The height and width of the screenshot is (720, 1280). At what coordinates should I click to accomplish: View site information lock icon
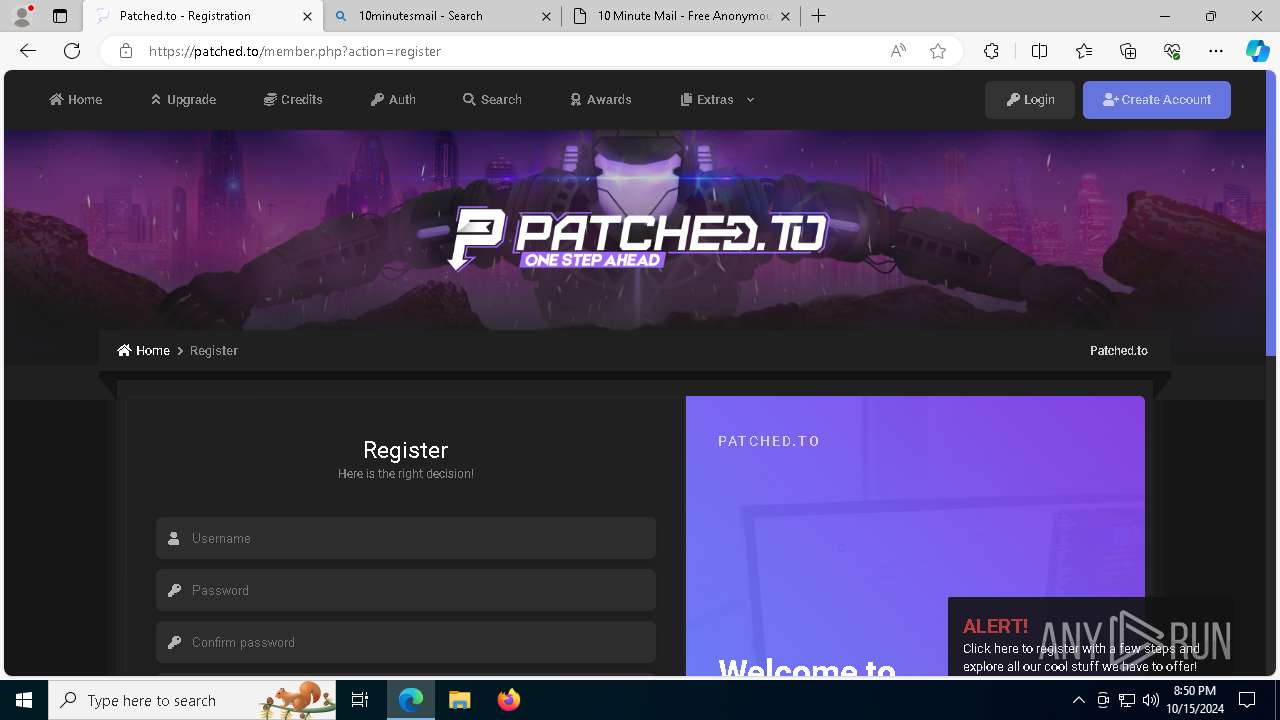pos(126,51)
